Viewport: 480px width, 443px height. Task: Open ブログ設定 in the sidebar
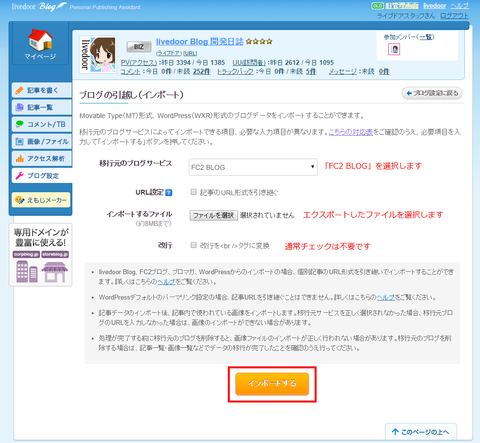click(x=42, y=176)
